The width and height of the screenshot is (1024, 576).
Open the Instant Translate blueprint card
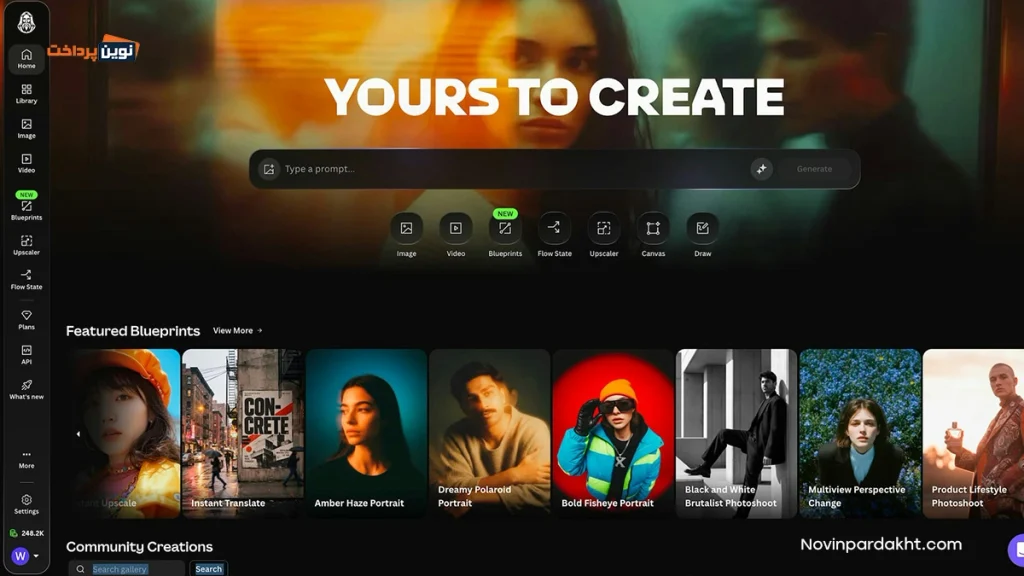coord(242,434)
